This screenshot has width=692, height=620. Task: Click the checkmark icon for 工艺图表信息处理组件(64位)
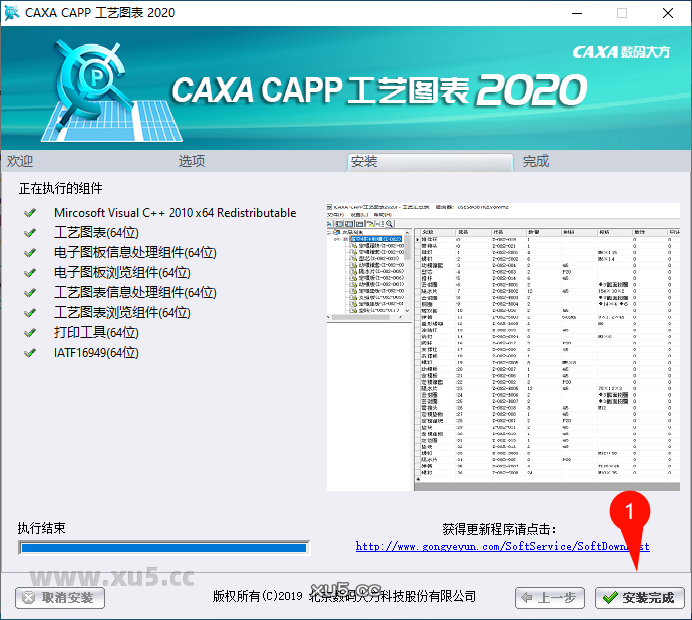(30, 293)
